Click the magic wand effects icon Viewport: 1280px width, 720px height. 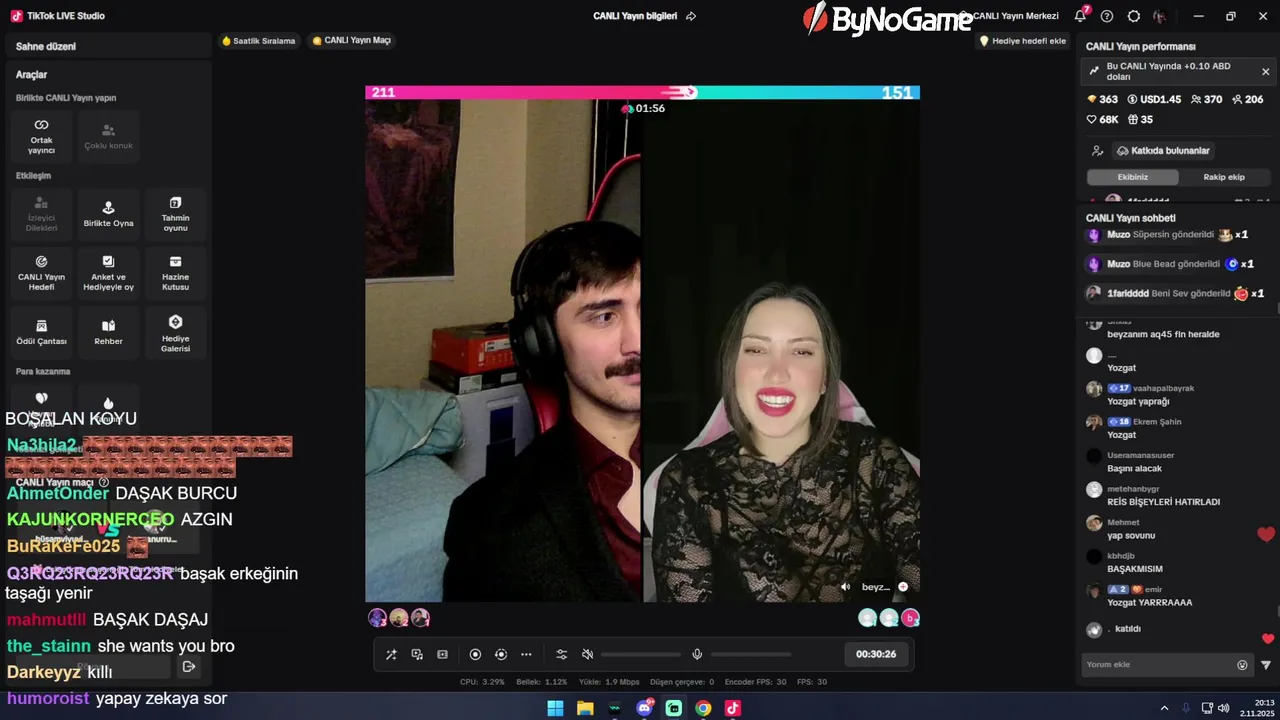click(391, 654)
